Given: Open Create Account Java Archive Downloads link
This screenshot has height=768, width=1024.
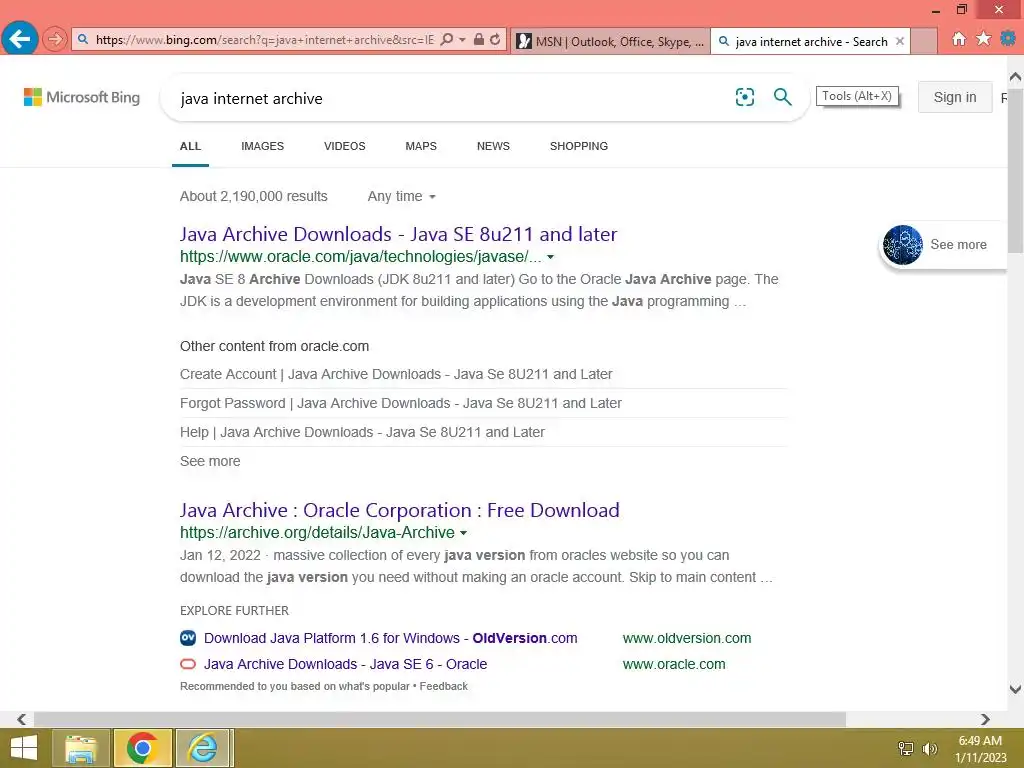Looking at the screenshot, I should pyautogui.click(x=396, y=374).
